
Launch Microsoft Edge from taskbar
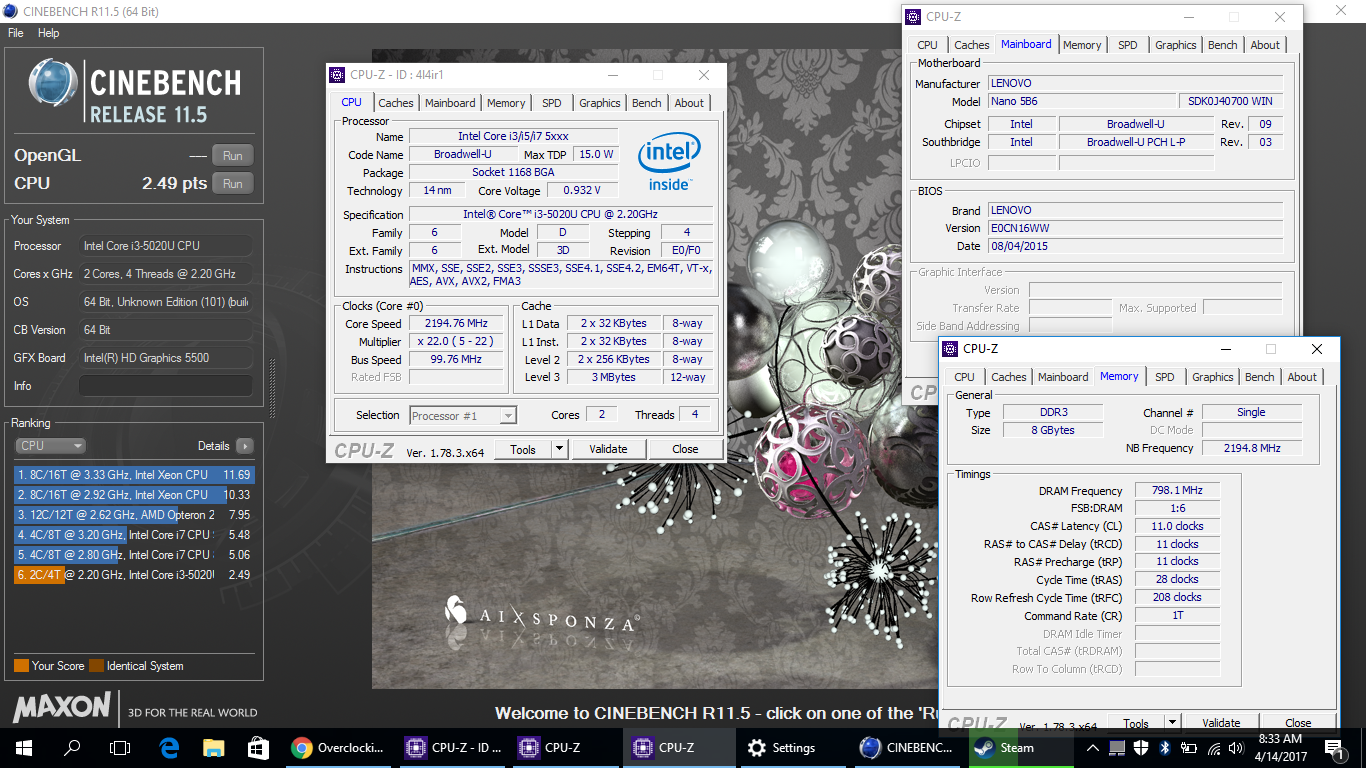click(168, 747)
